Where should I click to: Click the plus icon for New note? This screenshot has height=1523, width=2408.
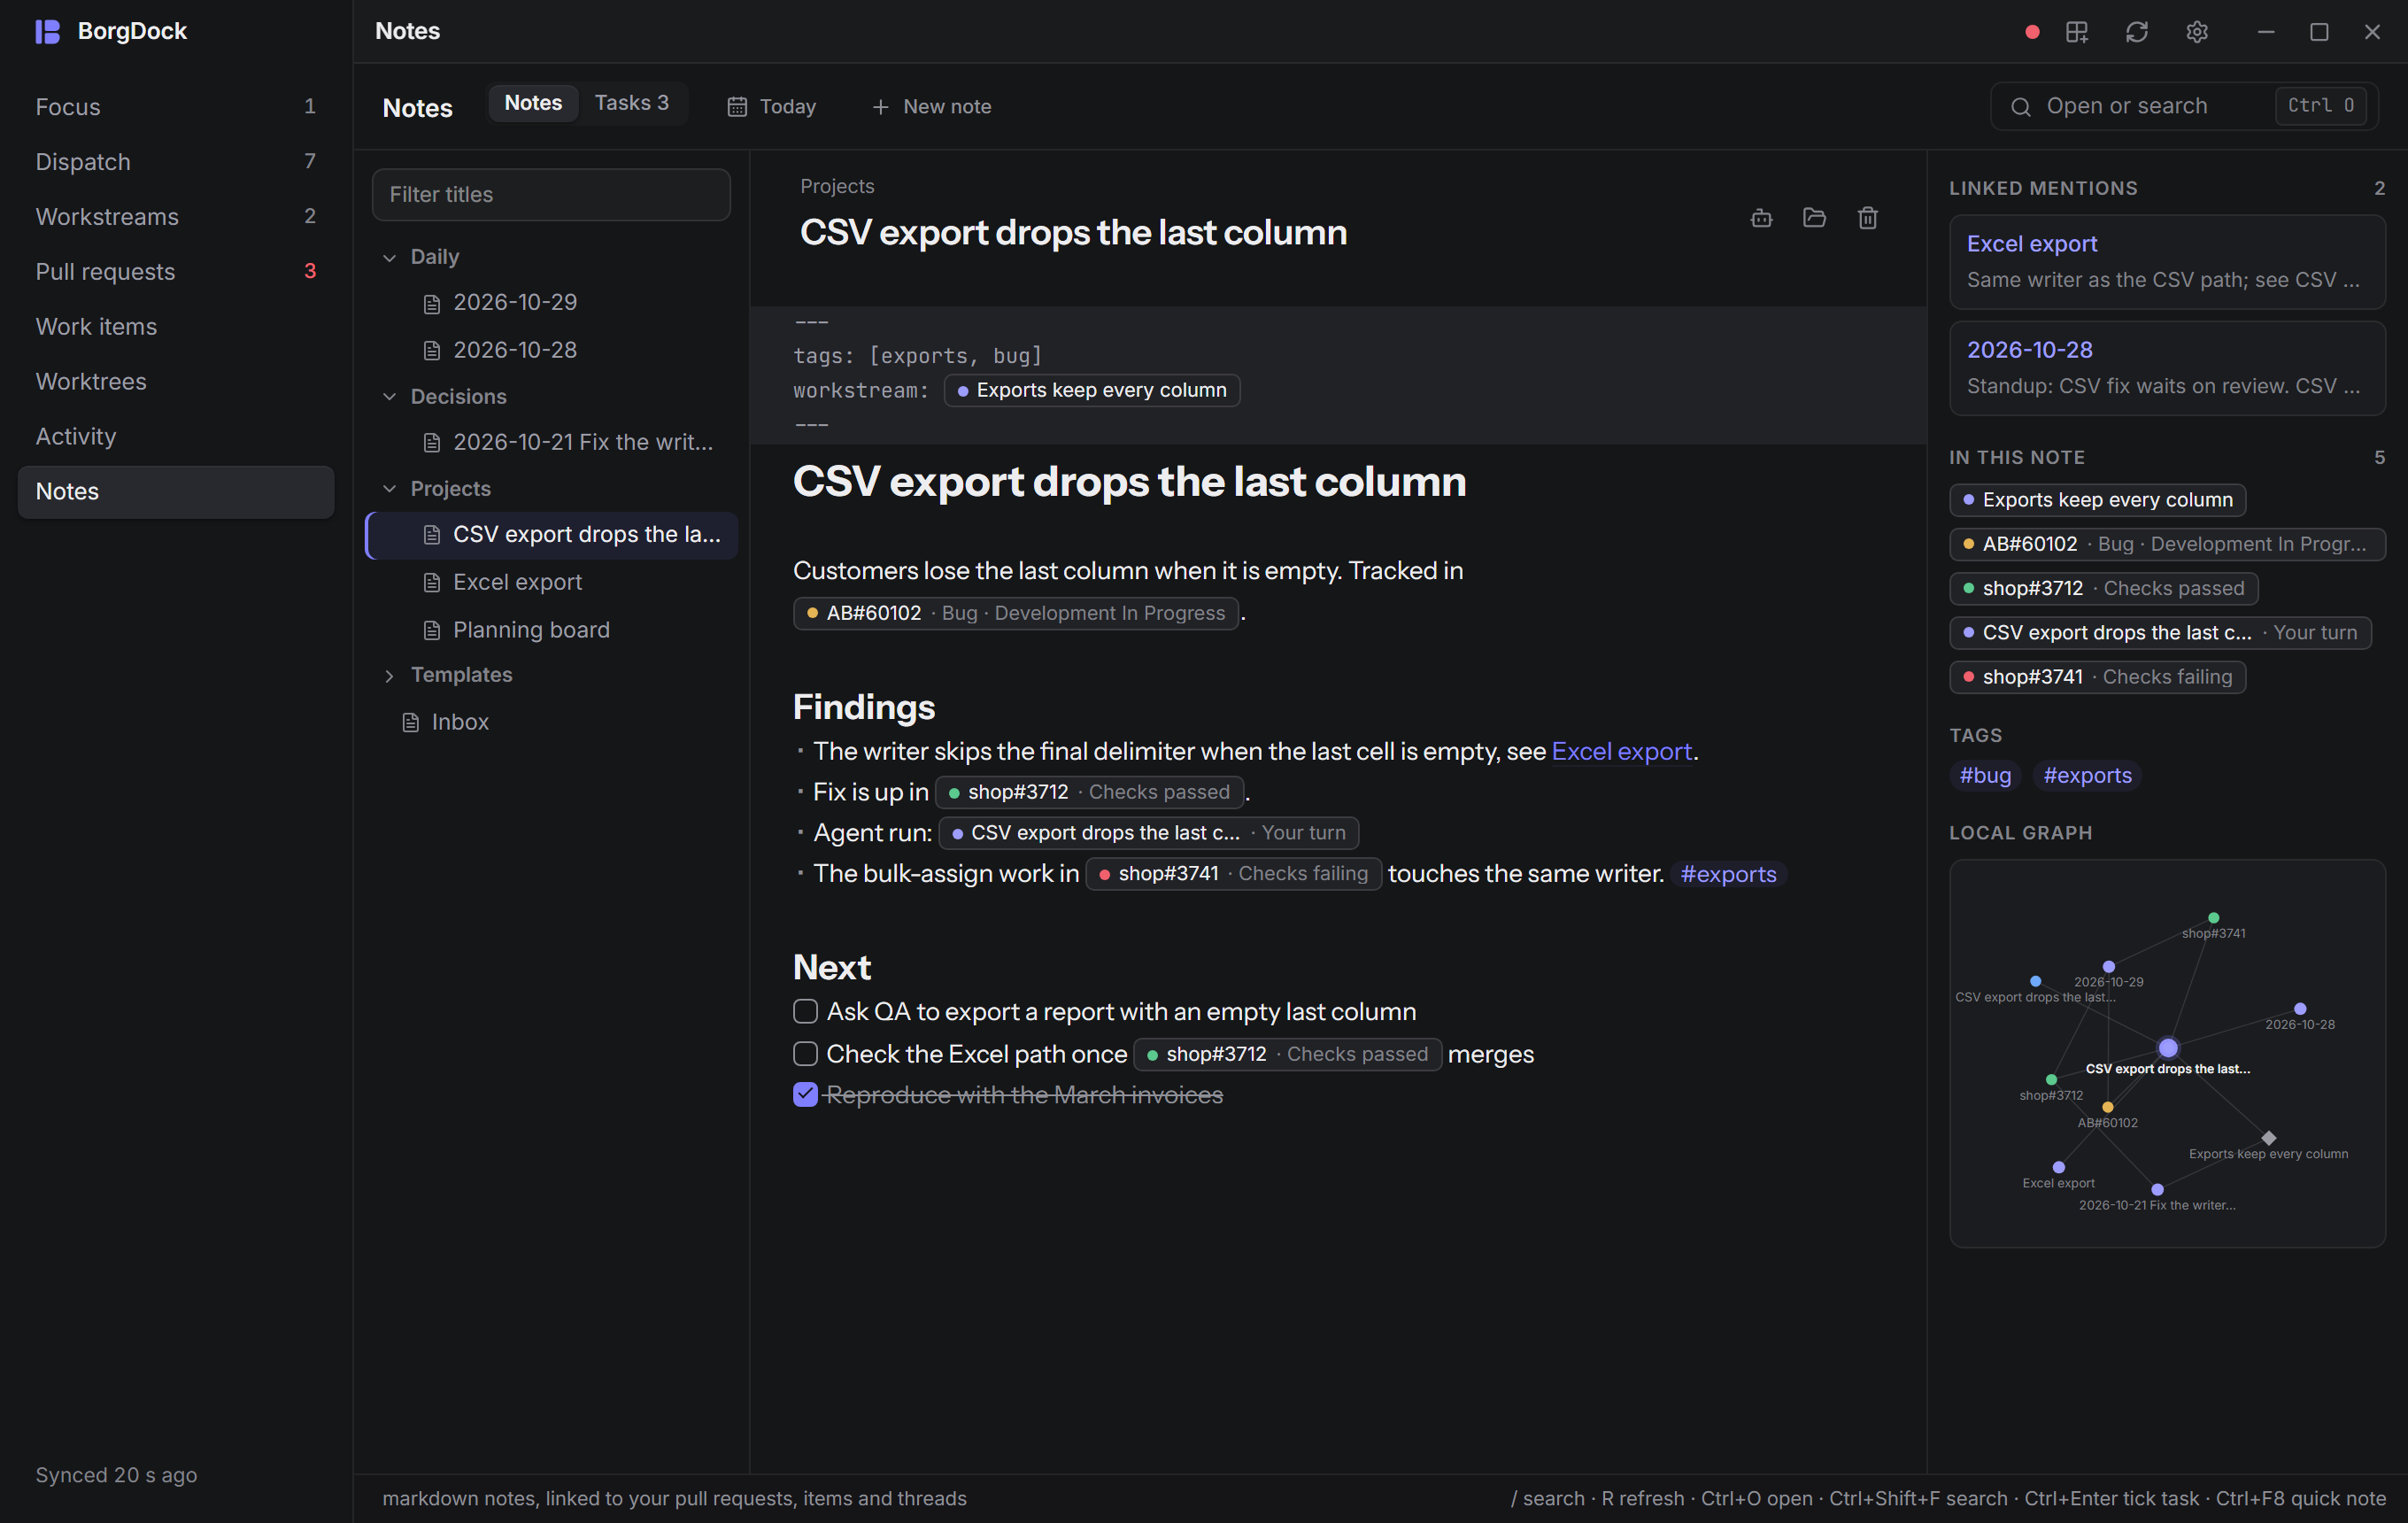(880, 107)
